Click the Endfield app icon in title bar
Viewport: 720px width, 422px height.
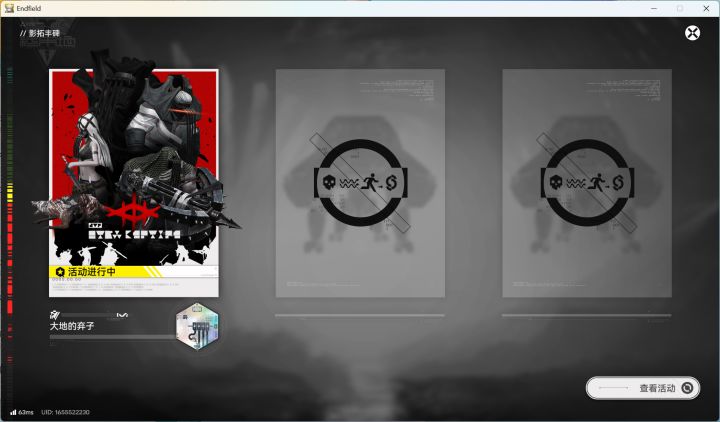9,8
